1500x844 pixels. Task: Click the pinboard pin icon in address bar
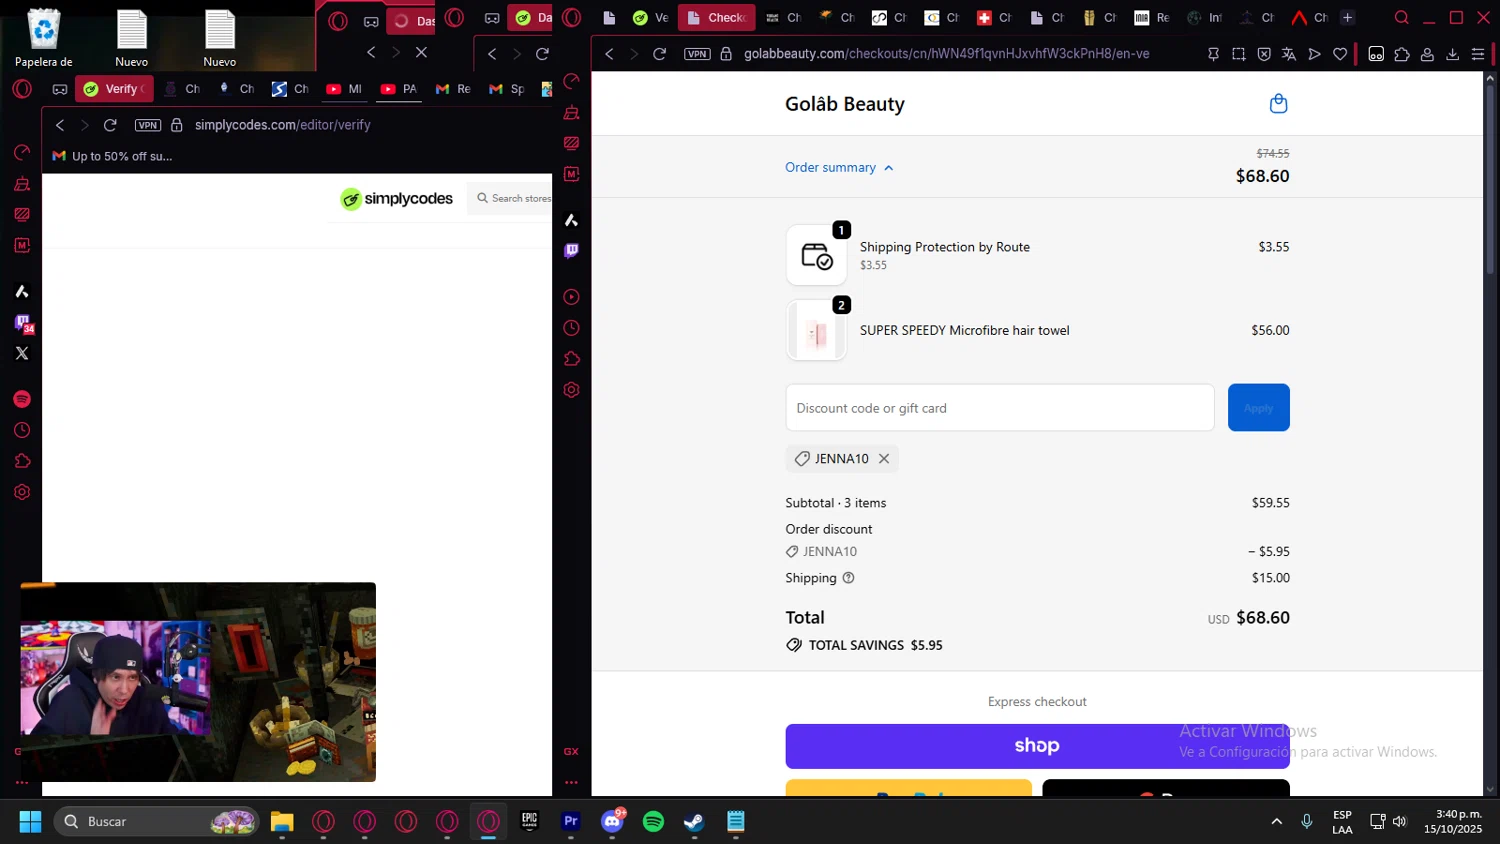[1213, 54]
